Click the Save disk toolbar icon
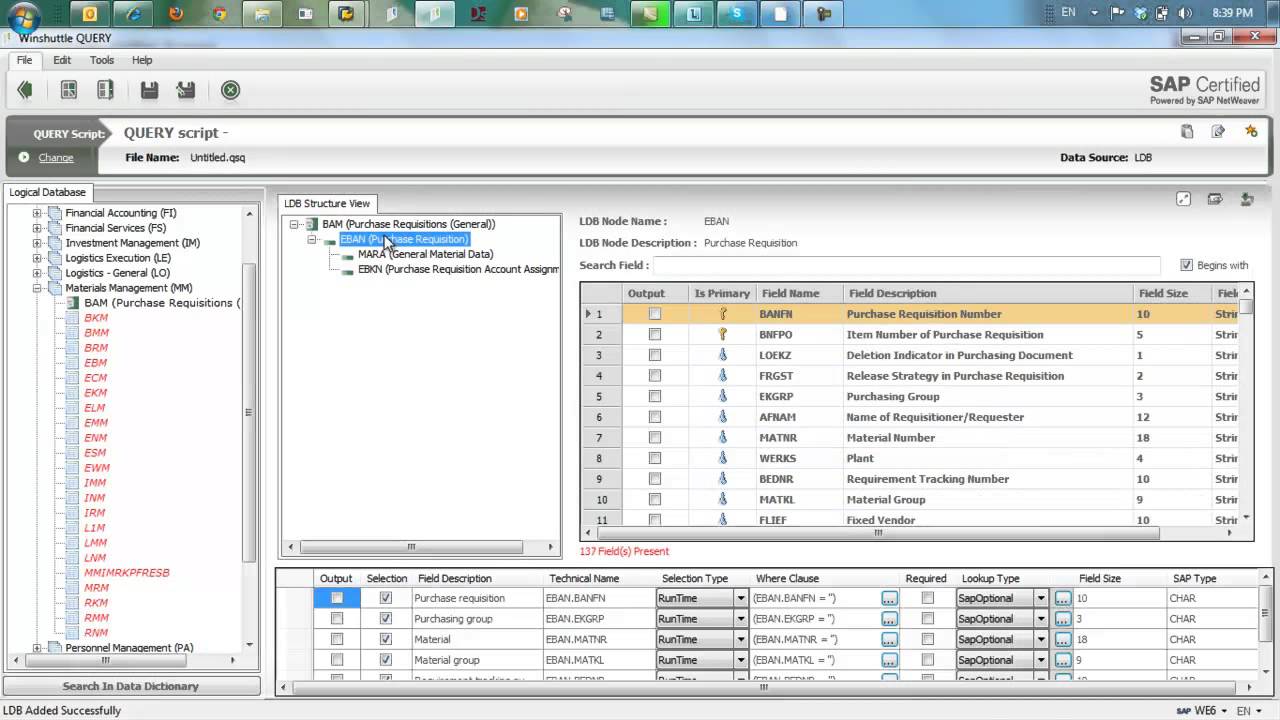The width and height of the screenshot is (1280, 720). [x=149, y=90]
